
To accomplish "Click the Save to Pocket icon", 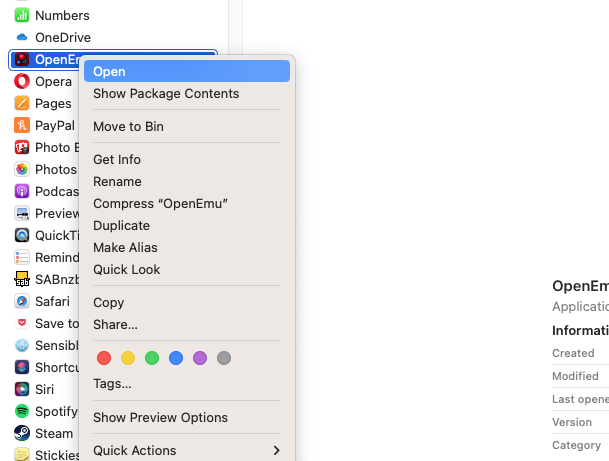I will coord(22,323).
